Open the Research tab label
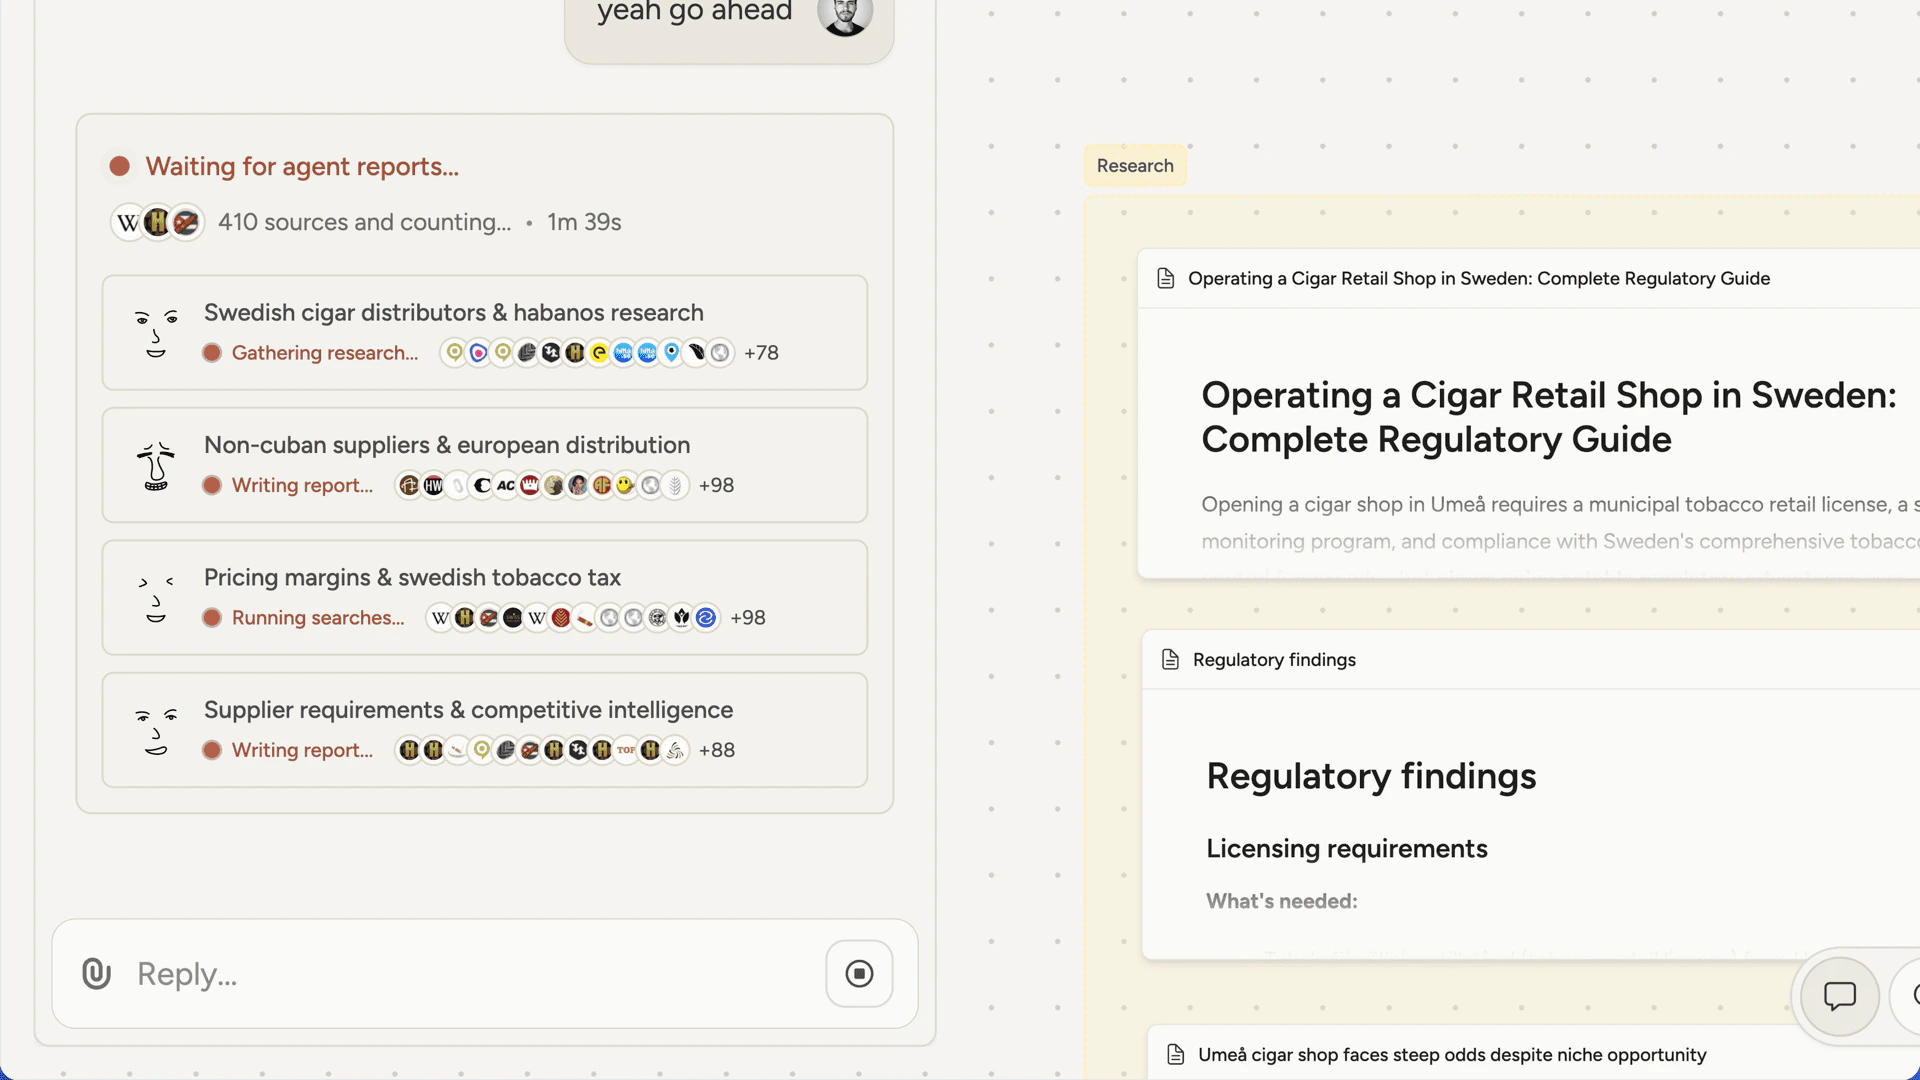The width and height of the screenshot is (1920, 1080). click(1135, 166)
